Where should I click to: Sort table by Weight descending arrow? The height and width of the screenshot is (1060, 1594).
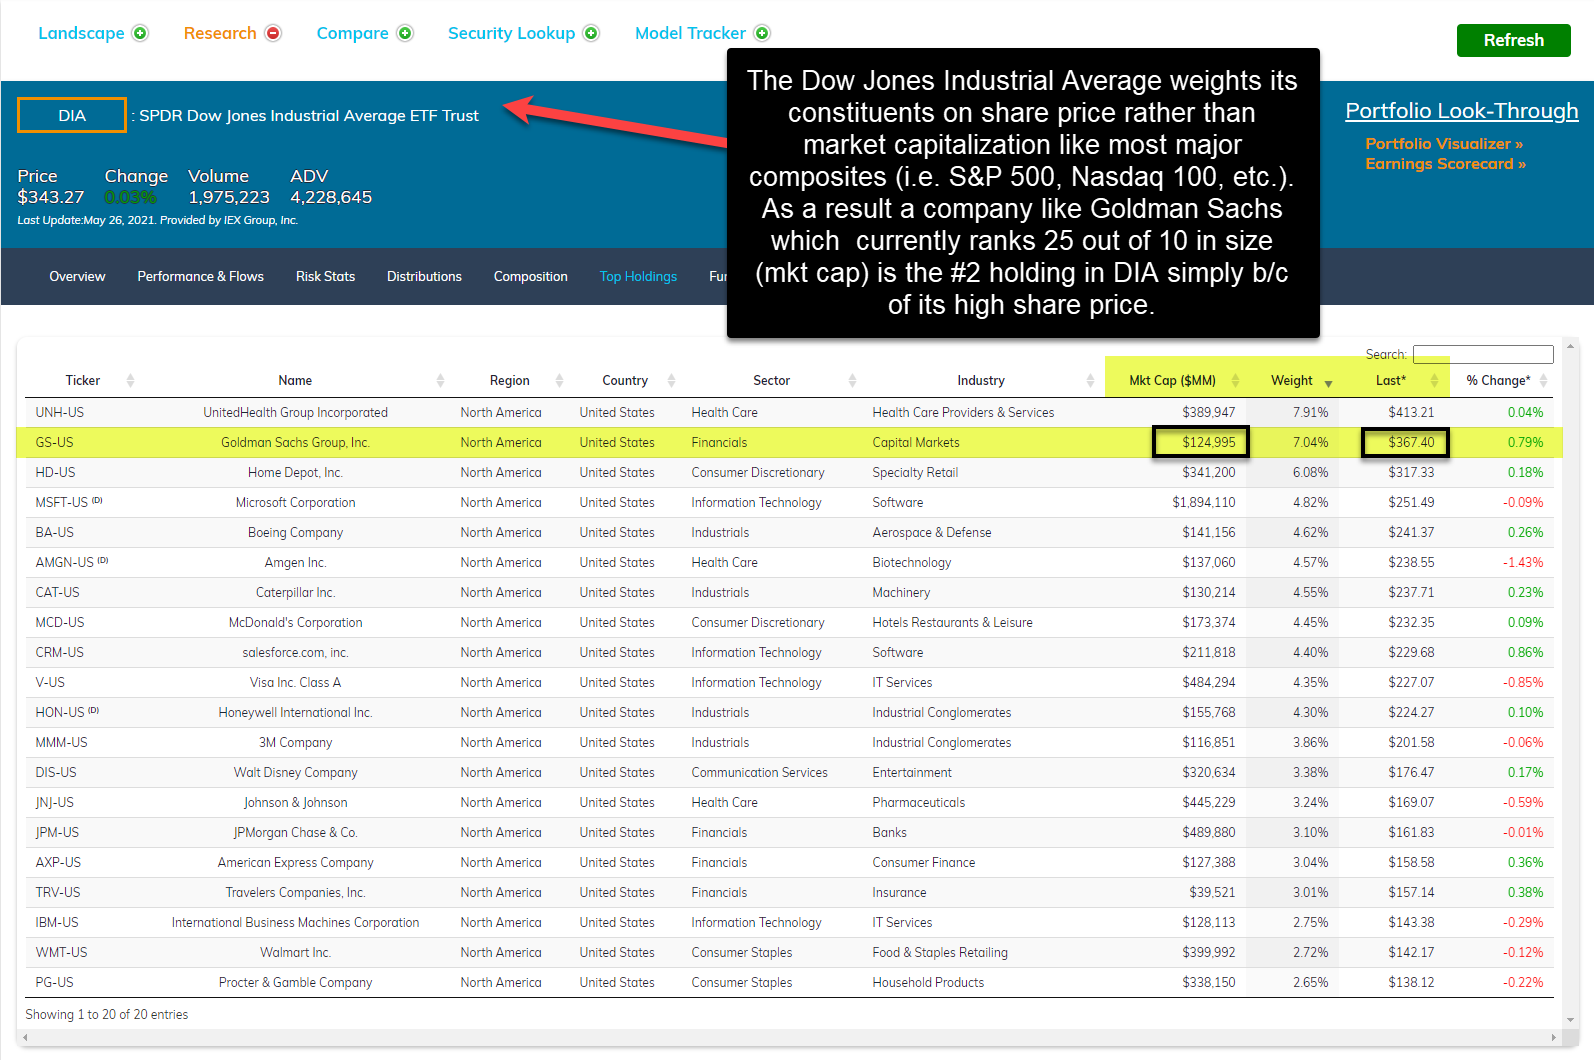pos(1328,384)
